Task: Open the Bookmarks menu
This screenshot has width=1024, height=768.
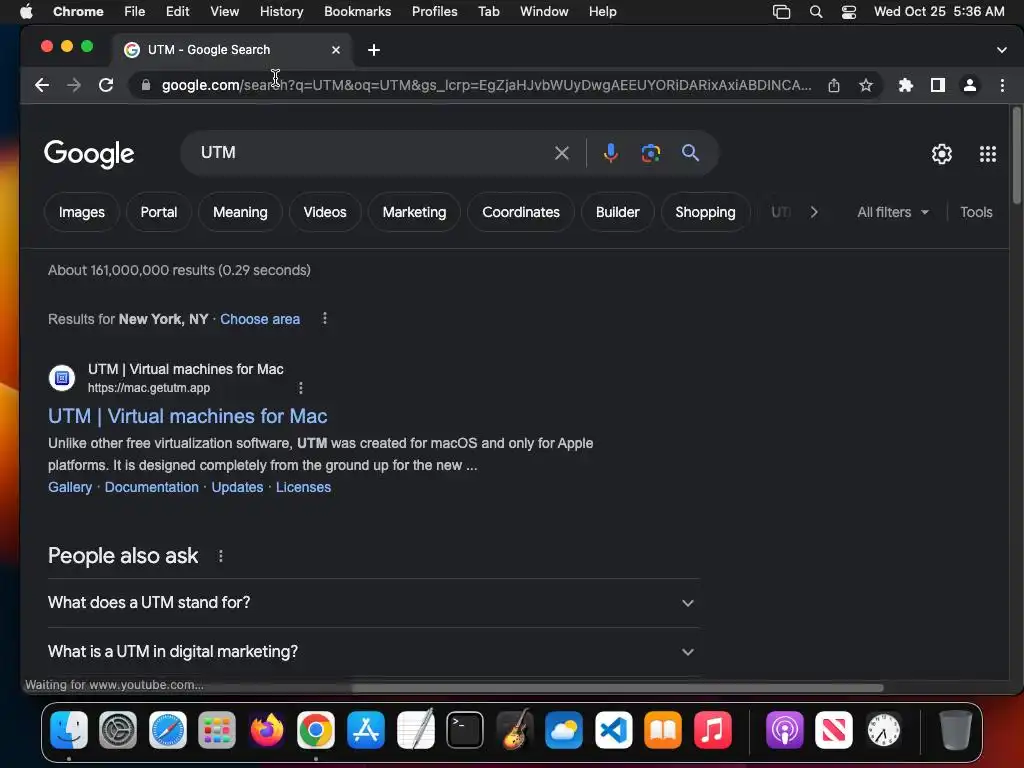Action: pyautogui.click(x=357, y=12)
